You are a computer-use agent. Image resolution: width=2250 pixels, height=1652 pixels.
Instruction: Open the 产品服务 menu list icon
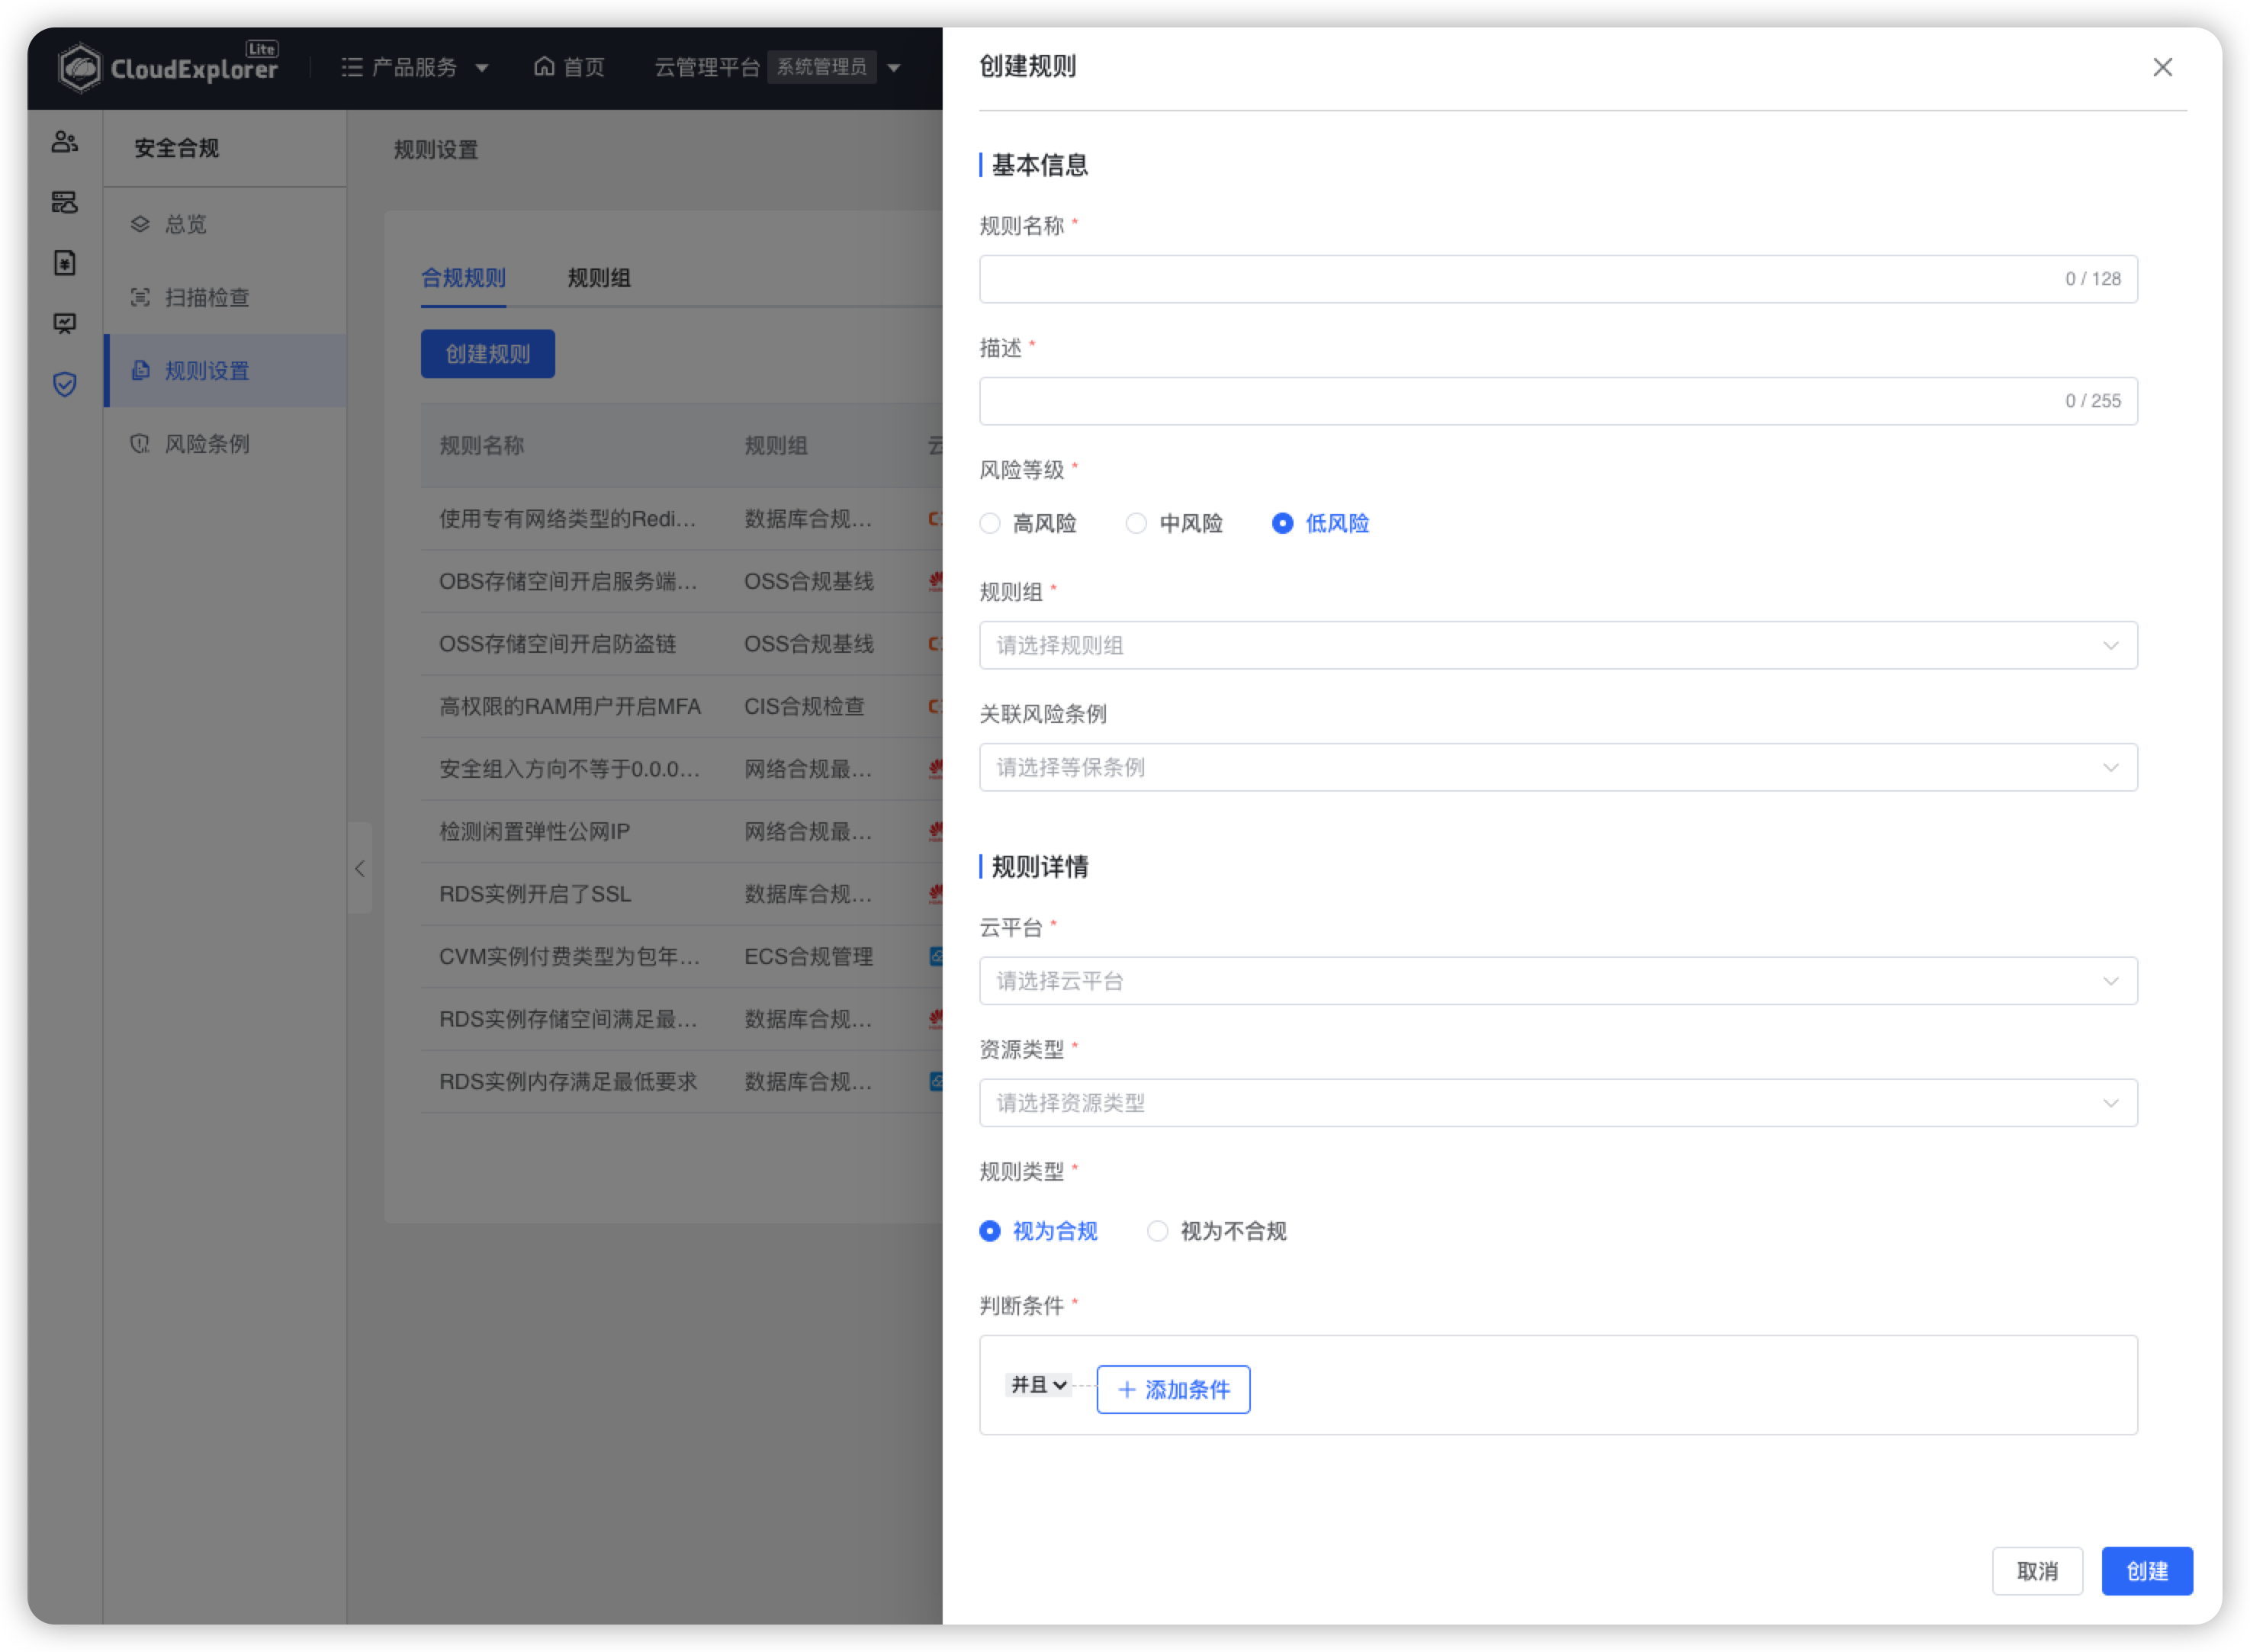[352, 67]
